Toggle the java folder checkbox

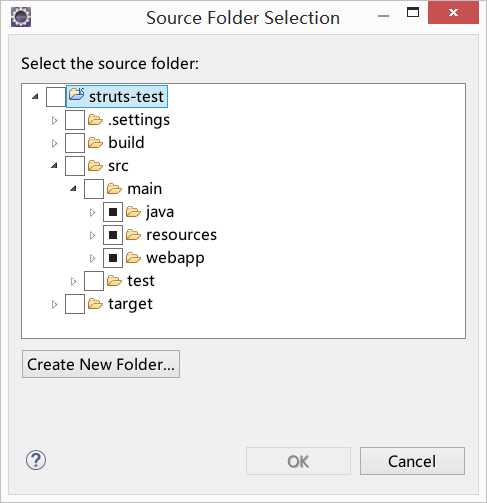click(113, 212)
